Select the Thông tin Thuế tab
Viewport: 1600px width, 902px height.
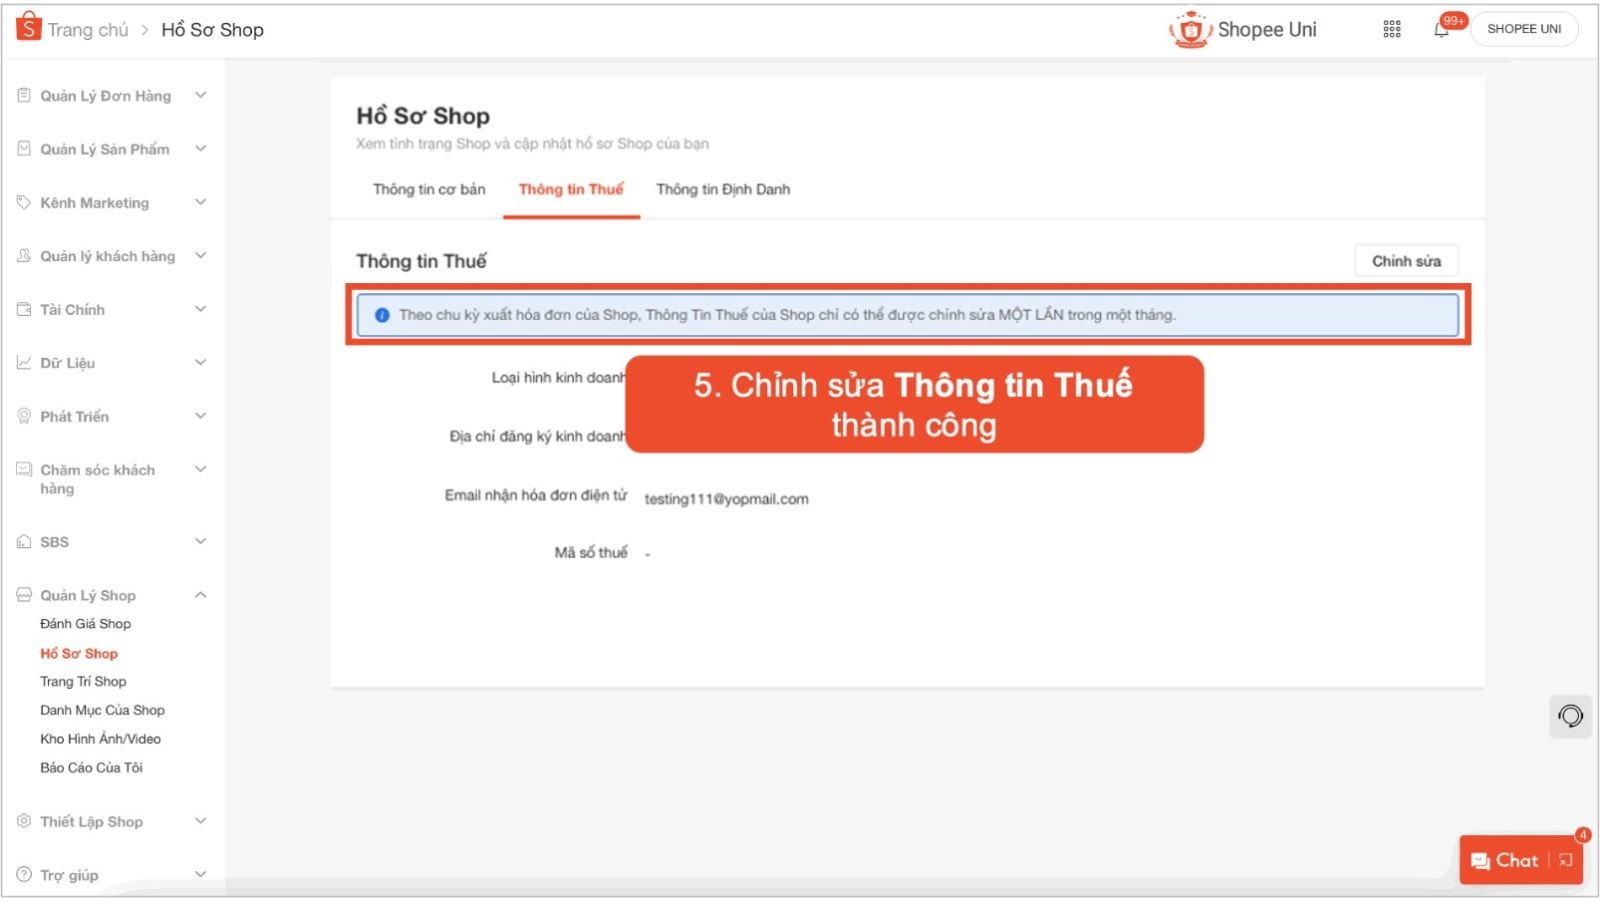(x=571, y=189)
